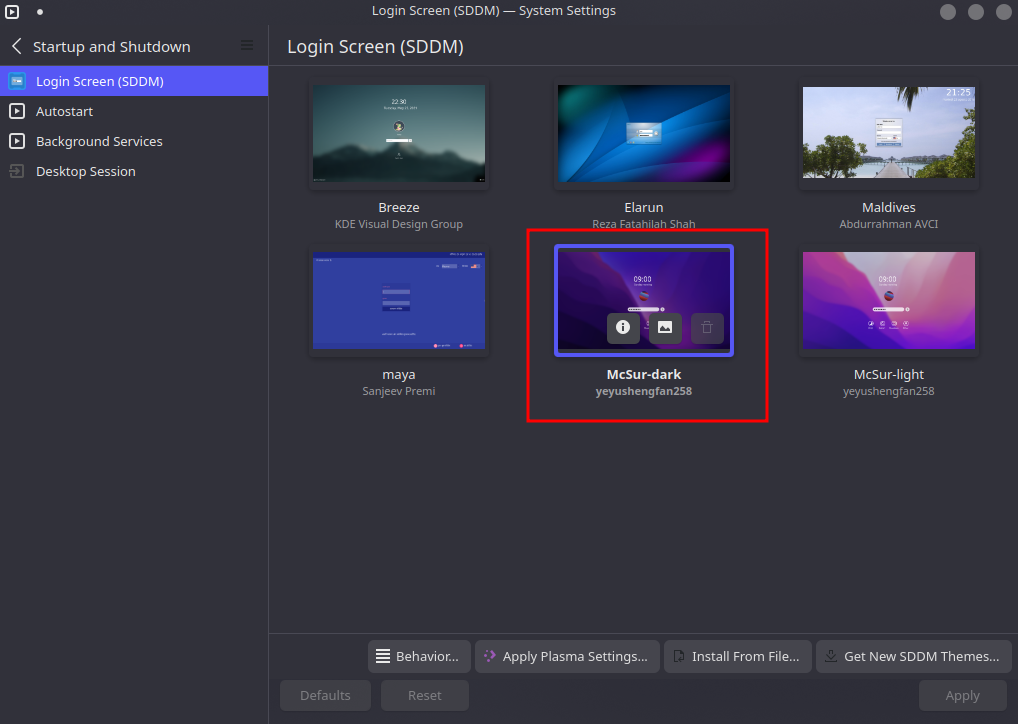This screenshot has width=1018, height=724.
Task: Click the Elarun theme name label
Action: [643, 207]
